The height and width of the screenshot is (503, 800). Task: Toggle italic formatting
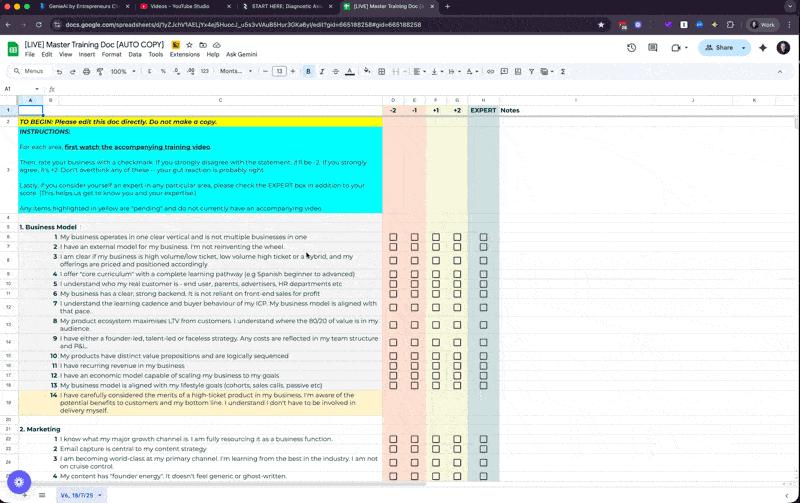tap(322, 72)
